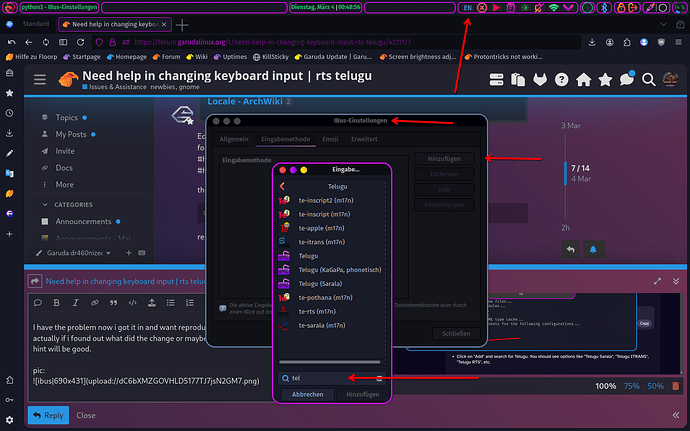Open browser sidebar history clock
690x431 pixels.
(10, 113)
